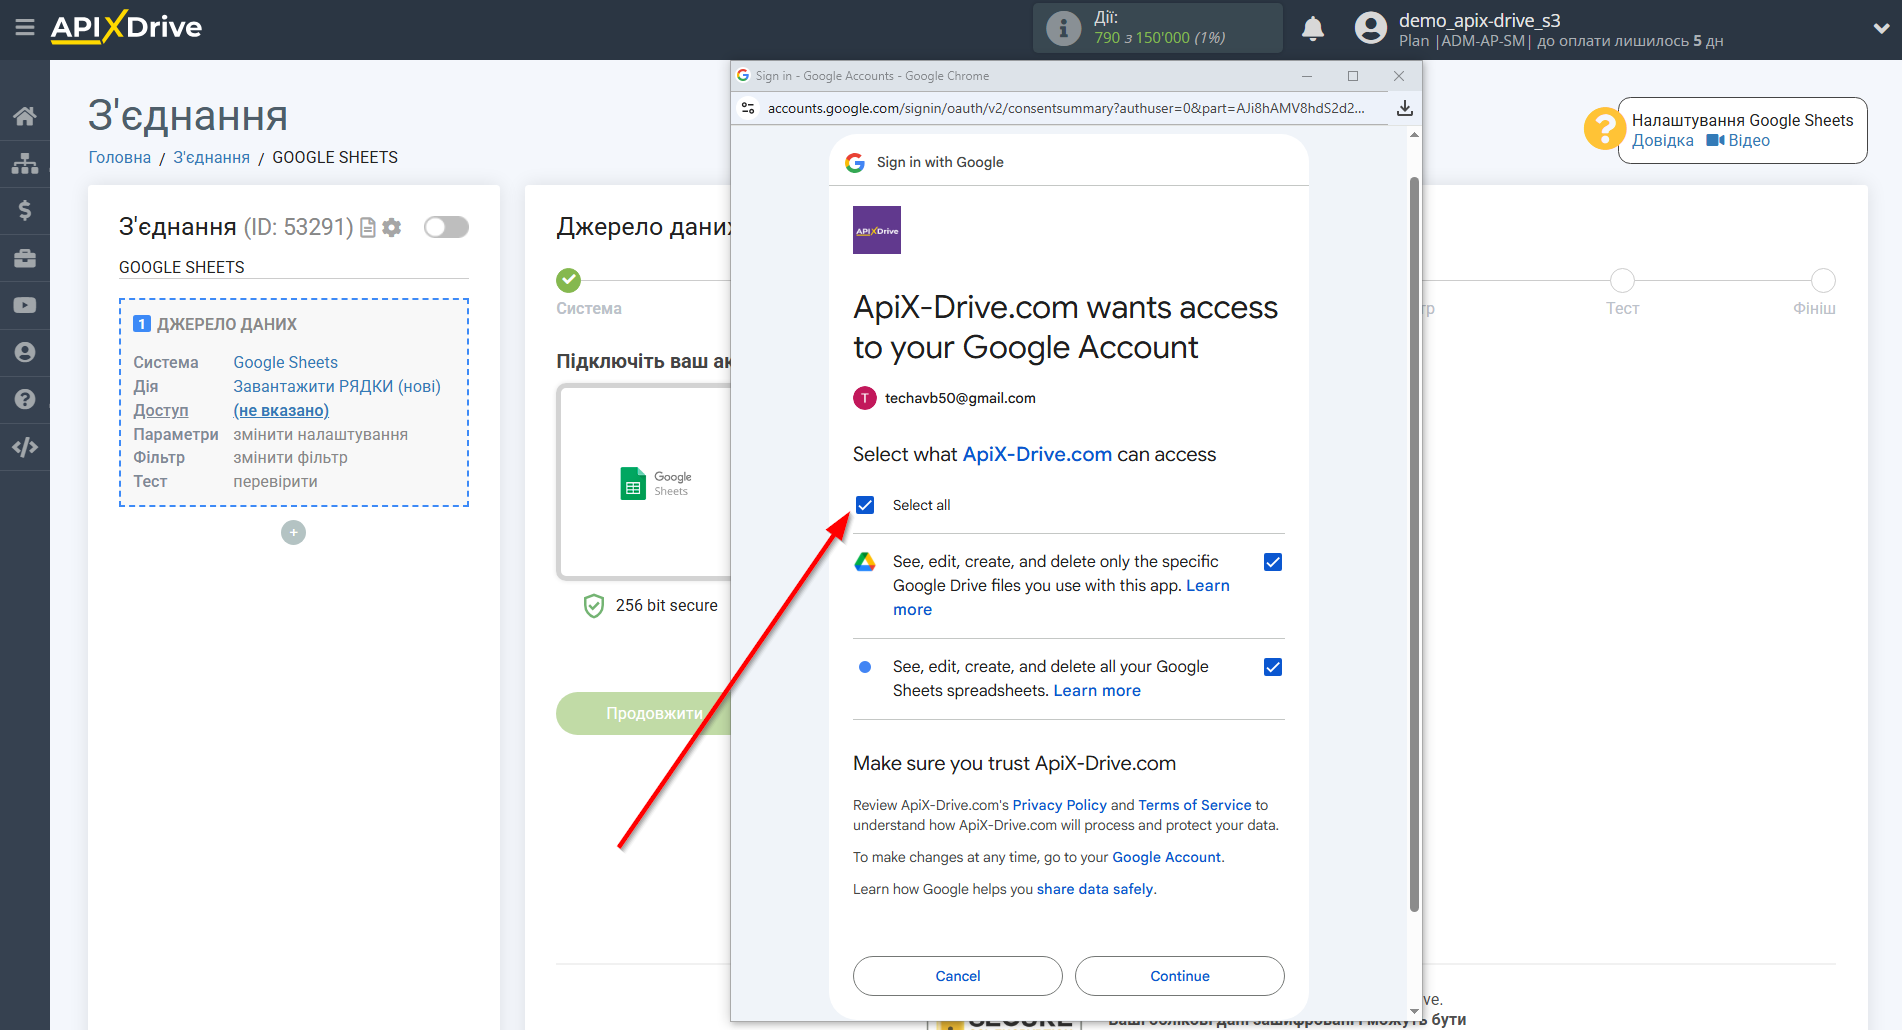Select the Home icon in the sidebar
Image resolution: width=1902 pixels, height=1030 pixels.
click(x=25, y=115)
